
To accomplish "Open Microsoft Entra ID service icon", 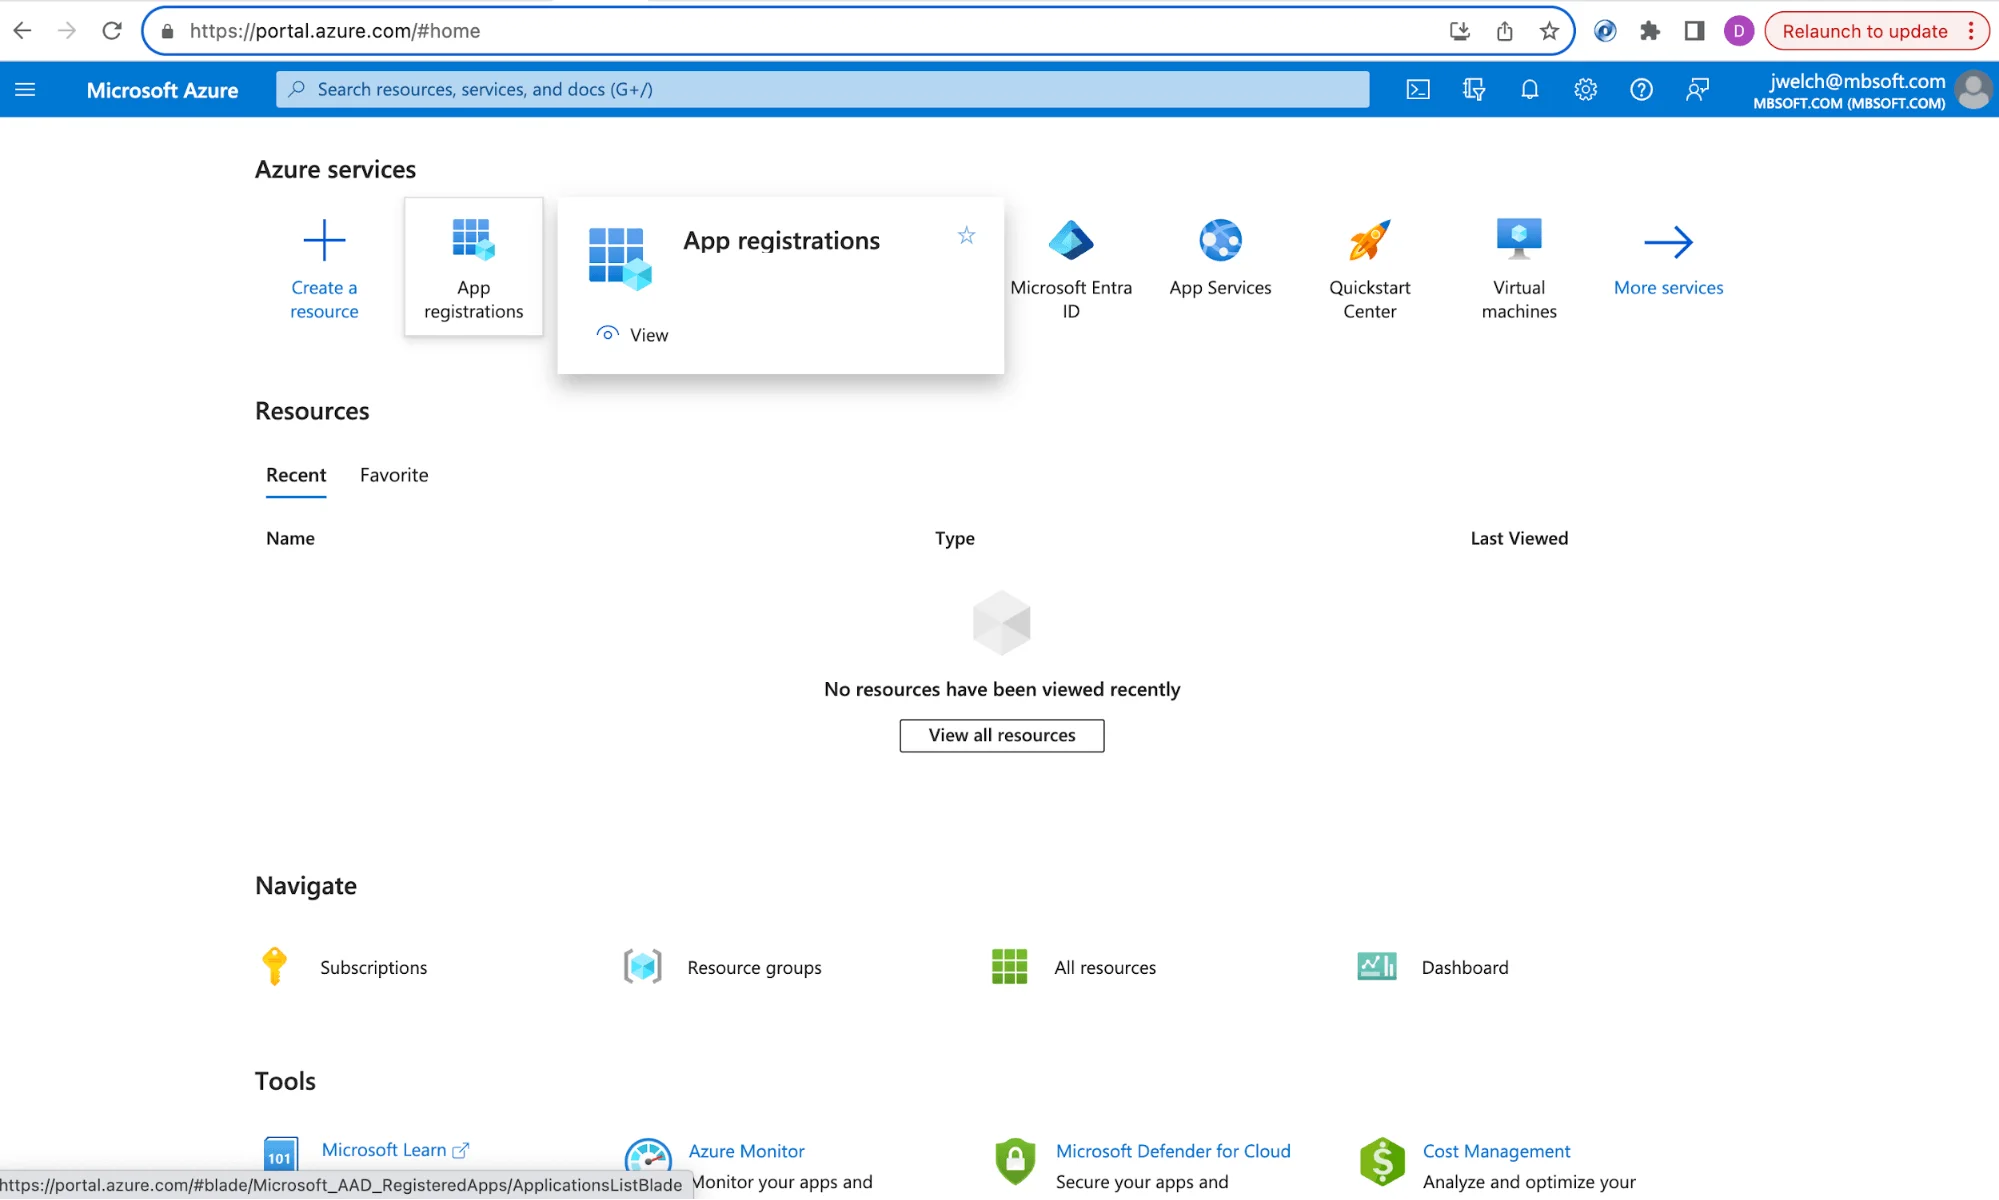I will 1071,240.
